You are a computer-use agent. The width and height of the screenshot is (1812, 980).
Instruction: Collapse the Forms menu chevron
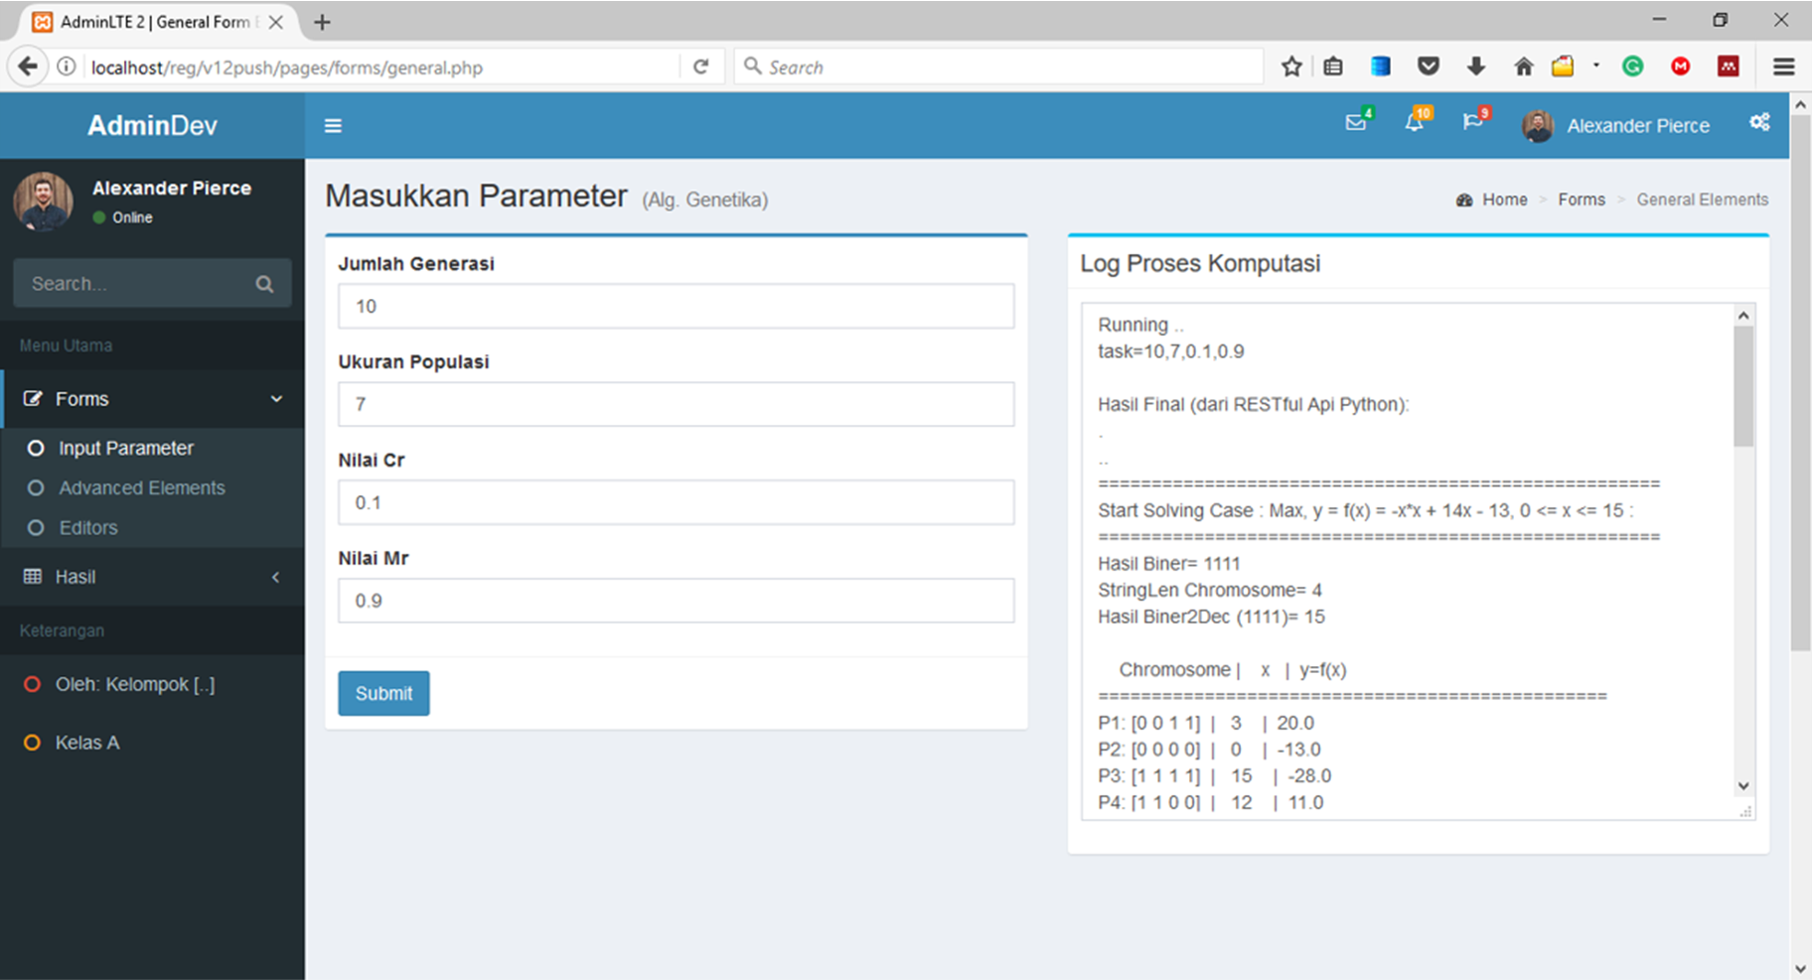coord(276,399)
